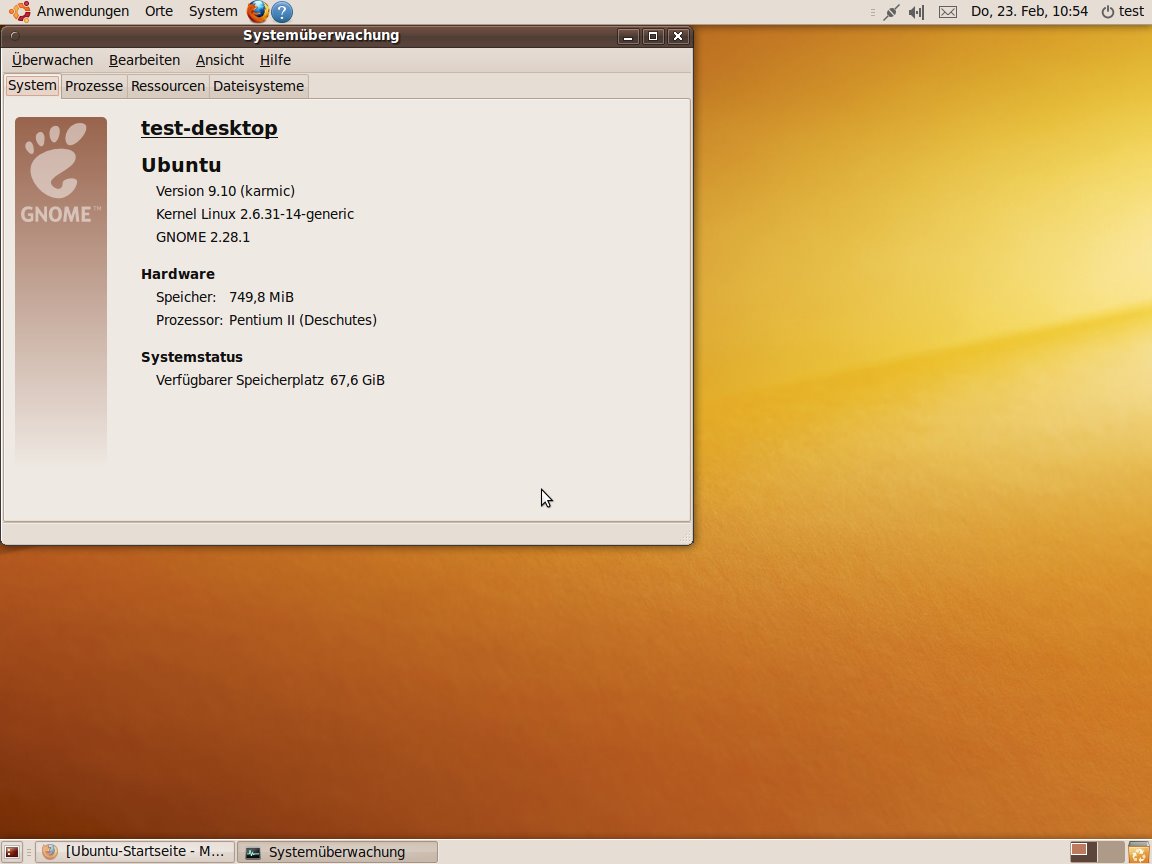Viewport: 1152px width, 864px height.
Task: Open the volume control icon
Action: click(916, 12)
